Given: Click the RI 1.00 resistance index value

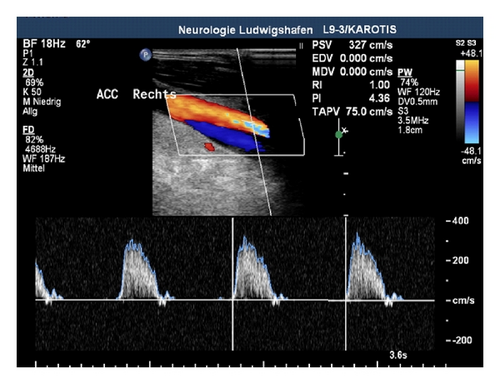Looking at the screenshot, I should [x=351, y=85].
